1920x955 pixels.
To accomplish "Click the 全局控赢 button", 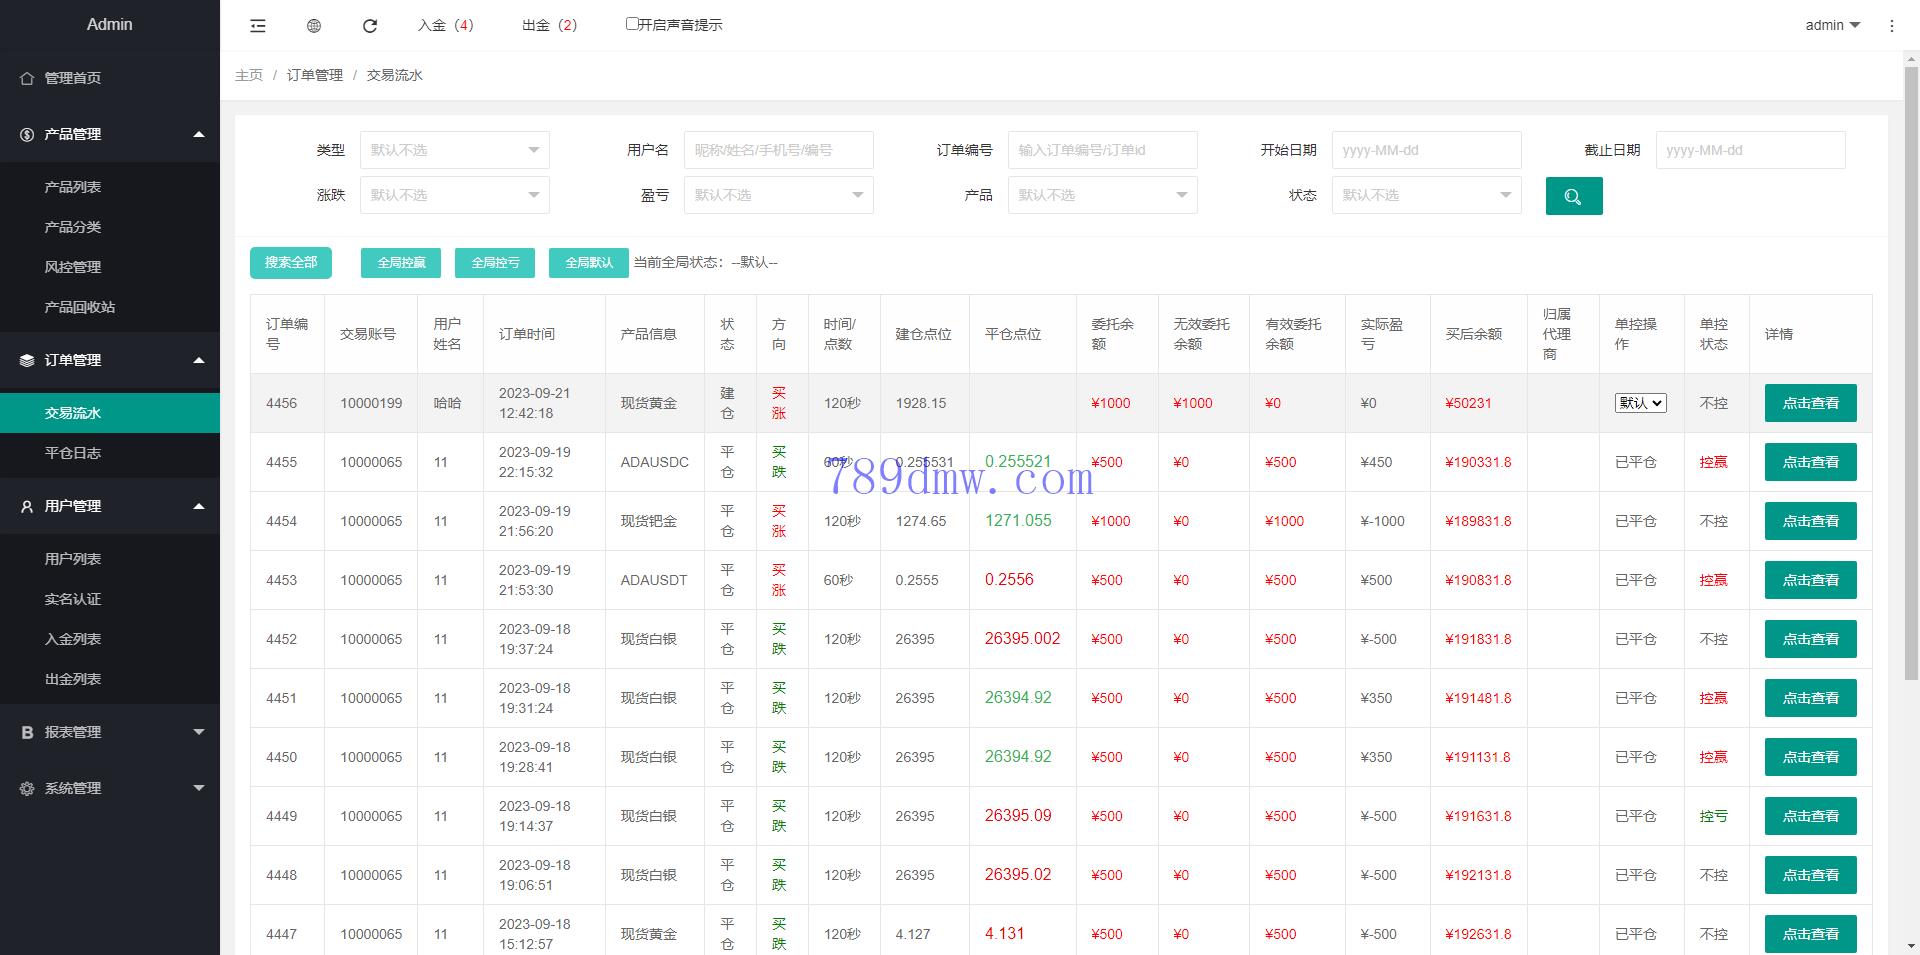I will pyautogui.click(x=401, y=263).
